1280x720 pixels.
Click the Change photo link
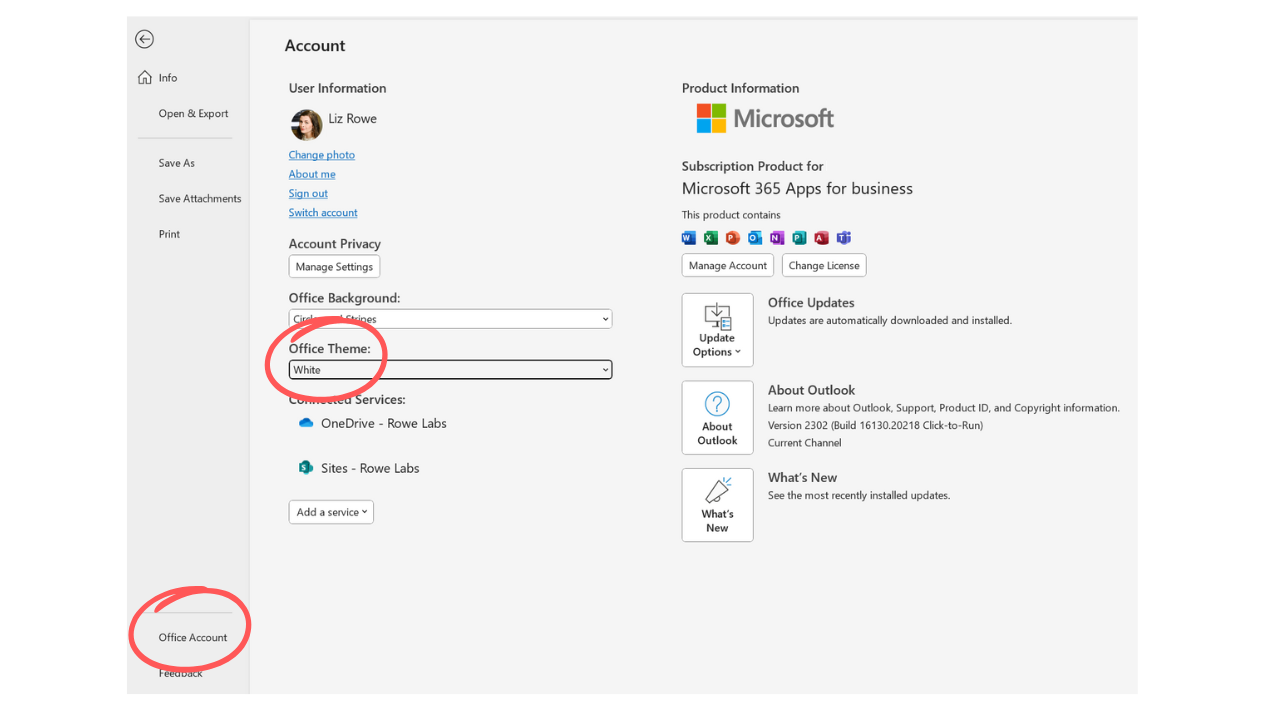[322, 155]
